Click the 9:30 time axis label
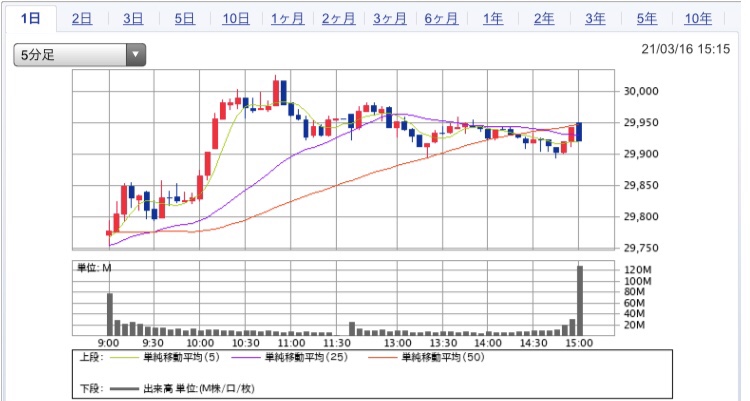Image resolution: width=750 pixels, height=401 pixels. click(153, 343)
